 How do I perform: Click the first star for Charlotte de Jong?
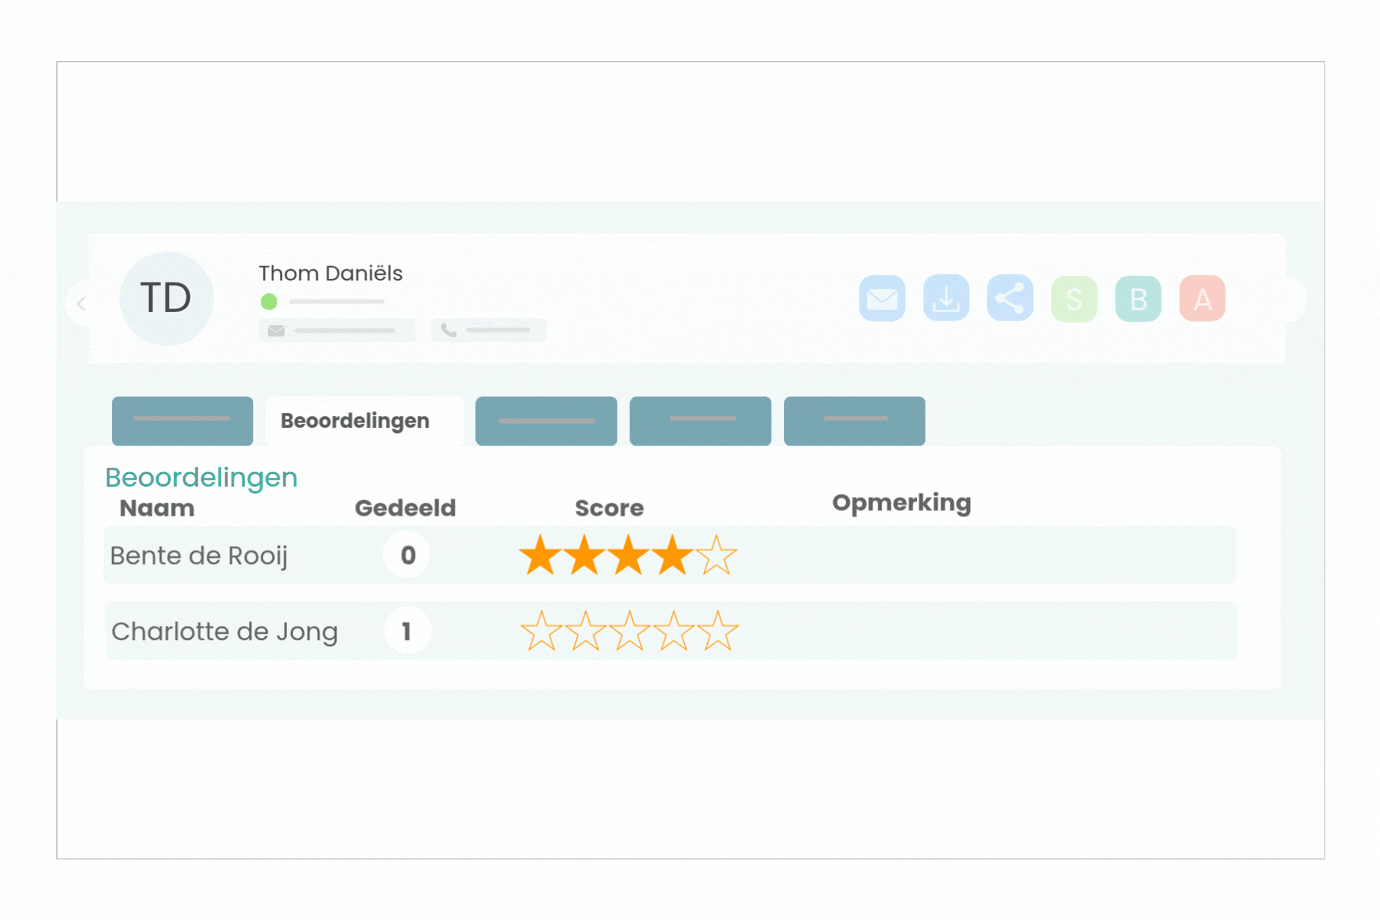pyautogui.click(x=541, y=631)
